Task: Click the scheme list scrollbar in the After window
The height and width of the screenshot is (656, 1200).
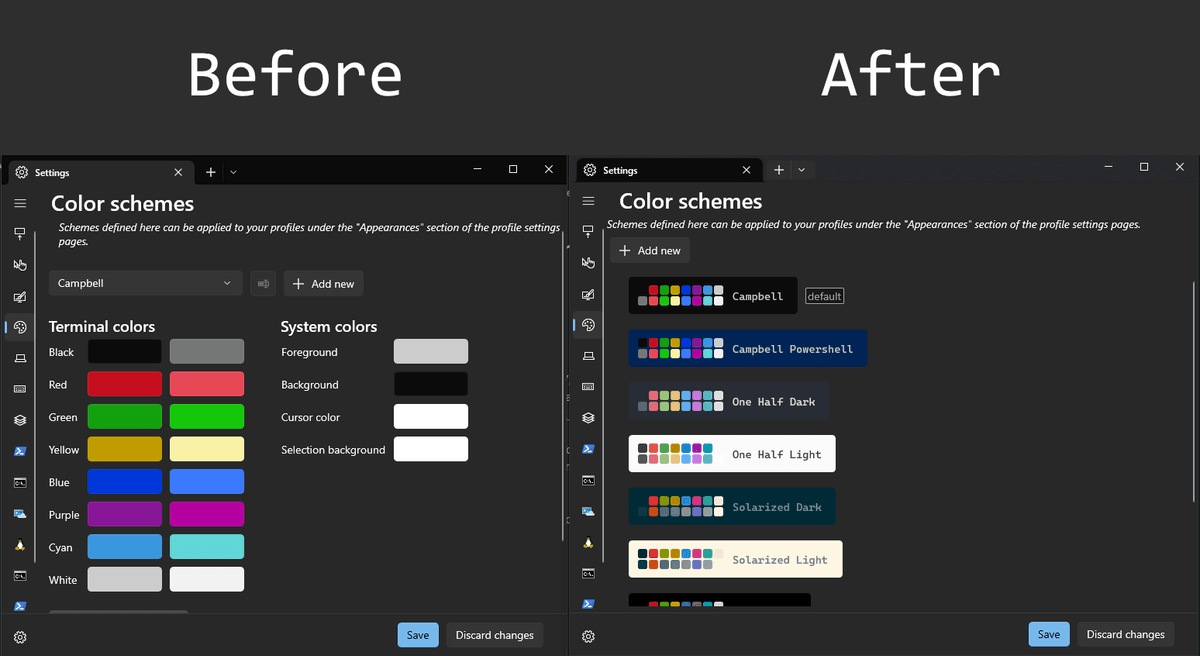Action: coord(1193,390)
